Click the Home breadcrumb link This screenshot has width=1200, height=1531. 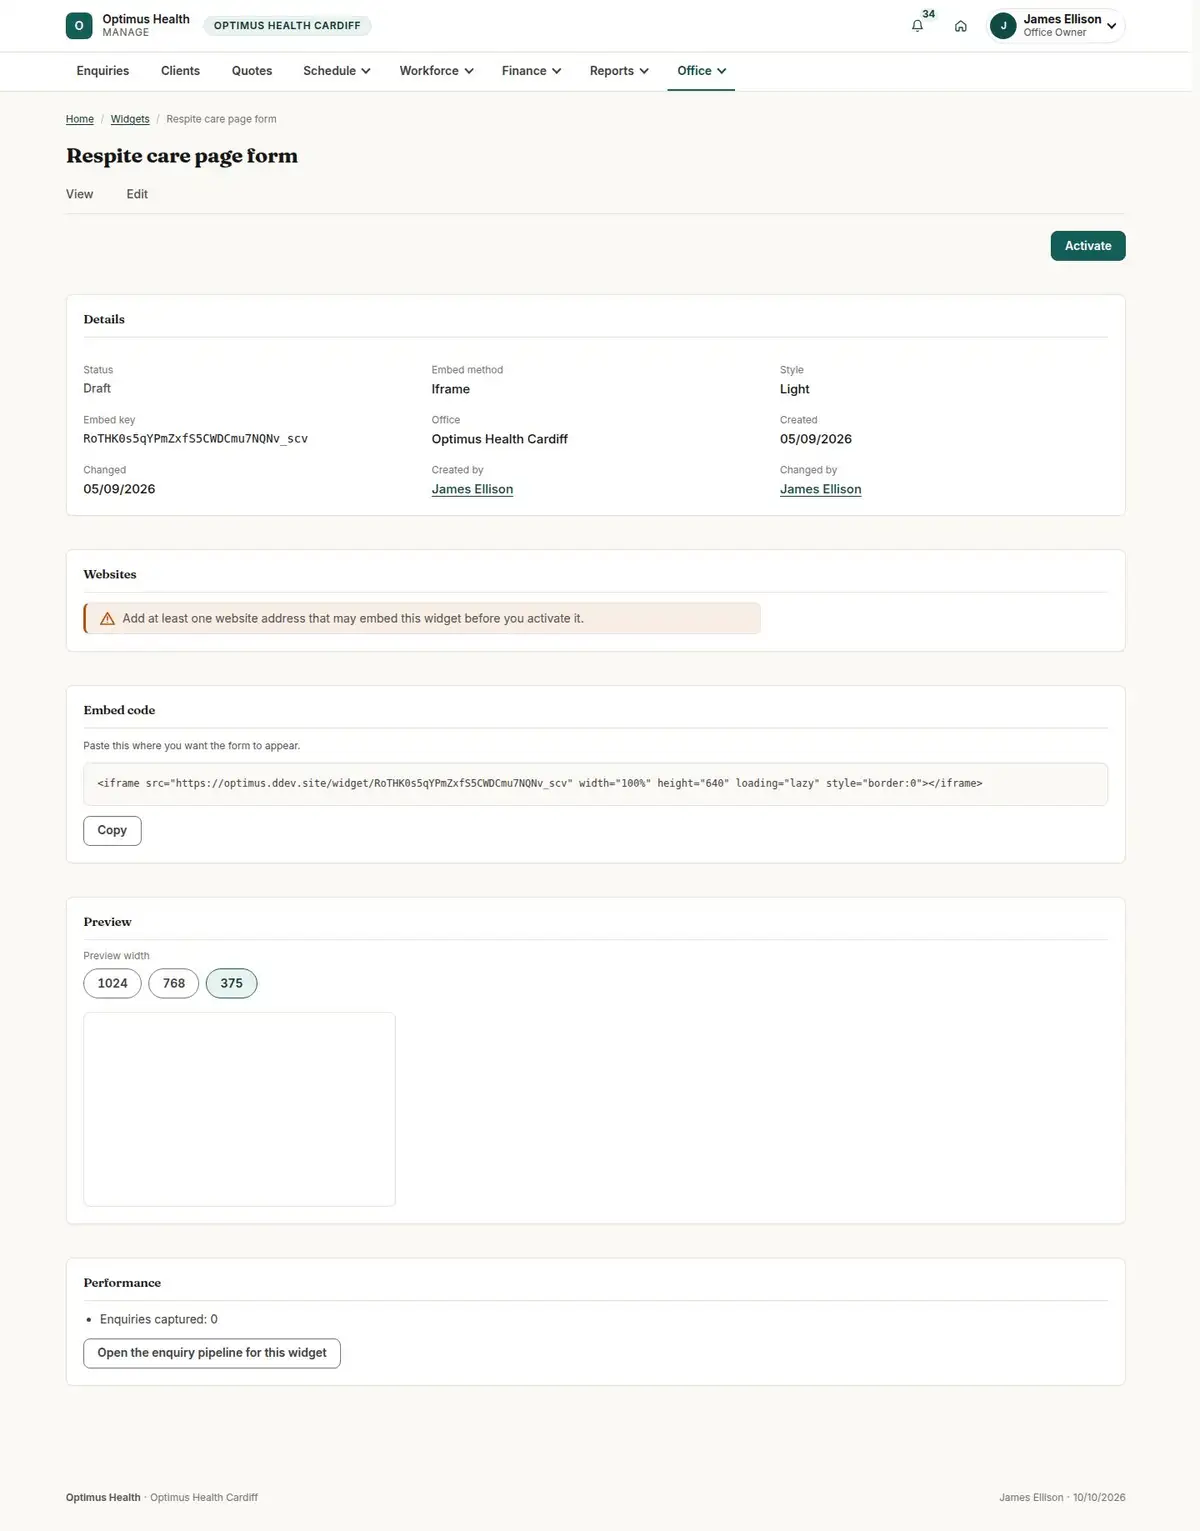[80, 119]
